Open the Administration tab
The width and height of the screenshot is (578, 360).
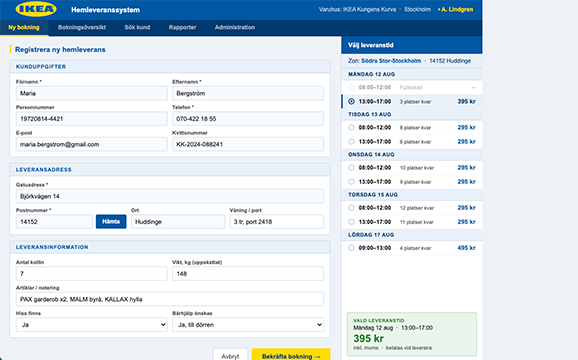pyautogui.click(x=235, y=27)
